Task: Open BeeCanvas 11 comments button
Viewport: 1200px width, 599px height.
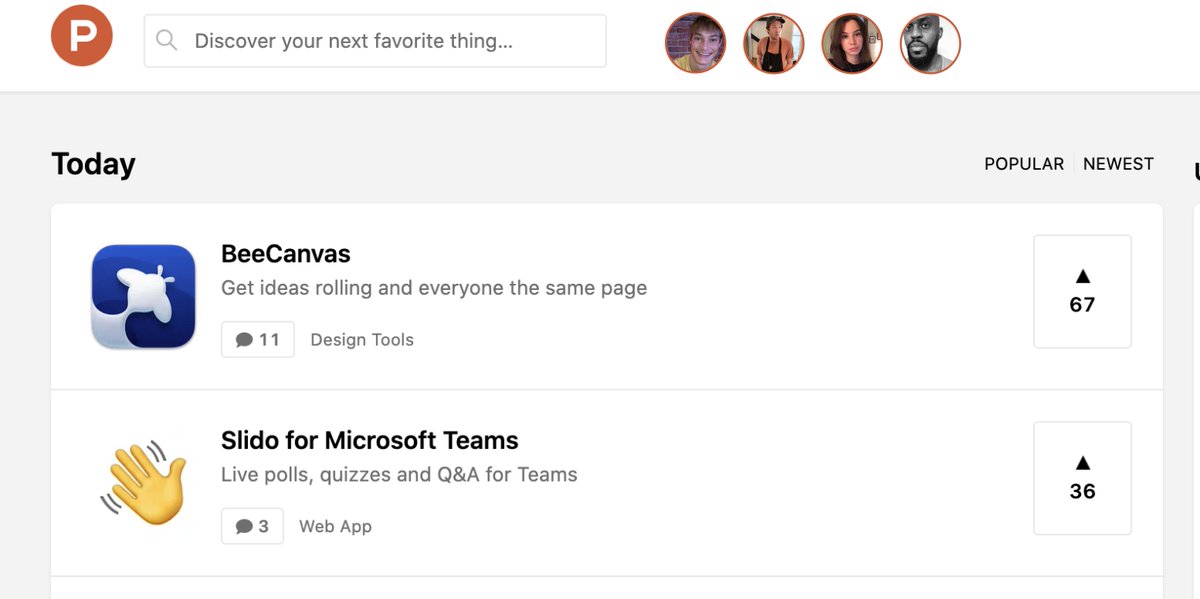Action: tap(258, 340)
